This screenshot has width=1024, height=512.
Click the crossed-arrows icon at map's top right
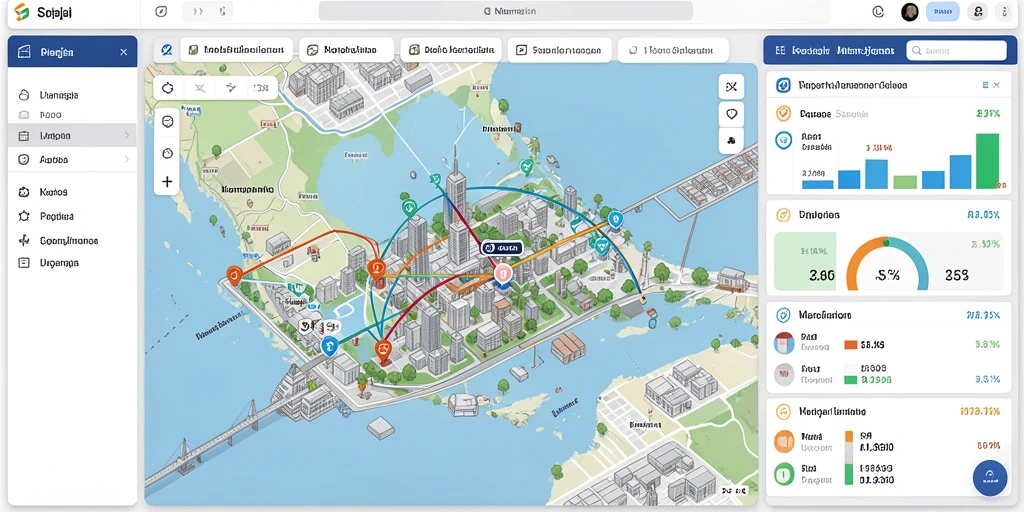[731, 87]
